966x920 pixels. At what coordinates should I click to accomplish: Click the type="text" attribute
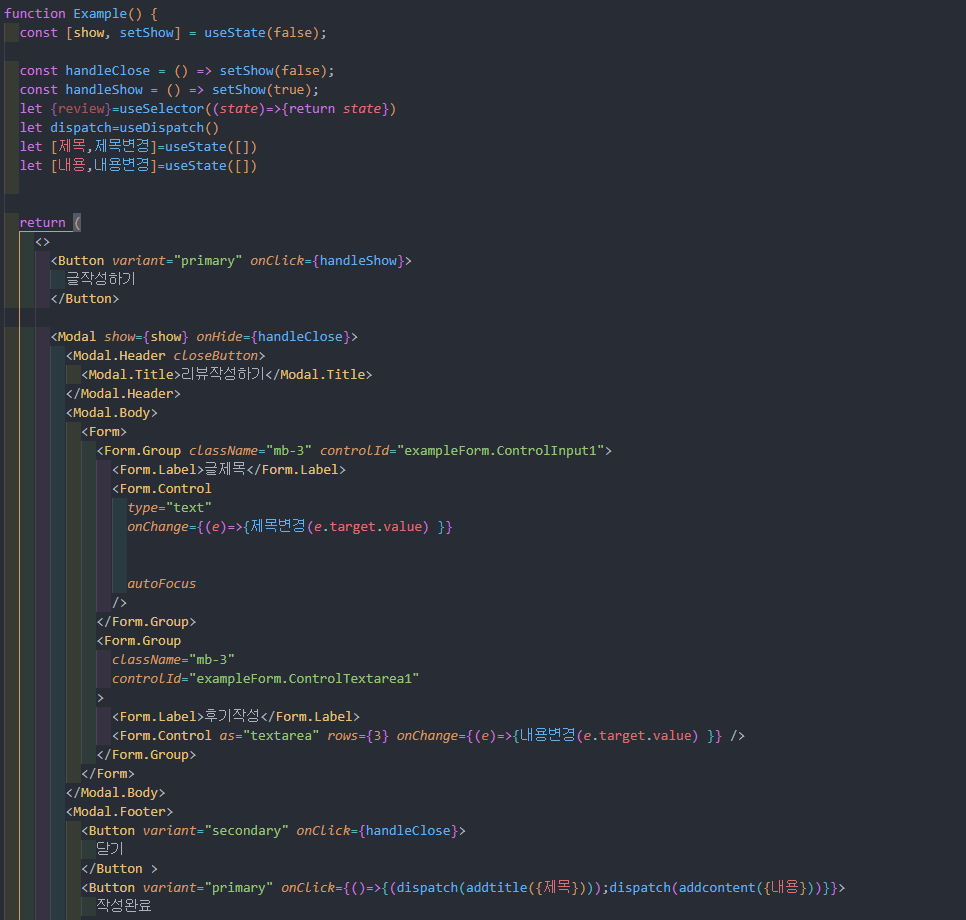point(169,508)
